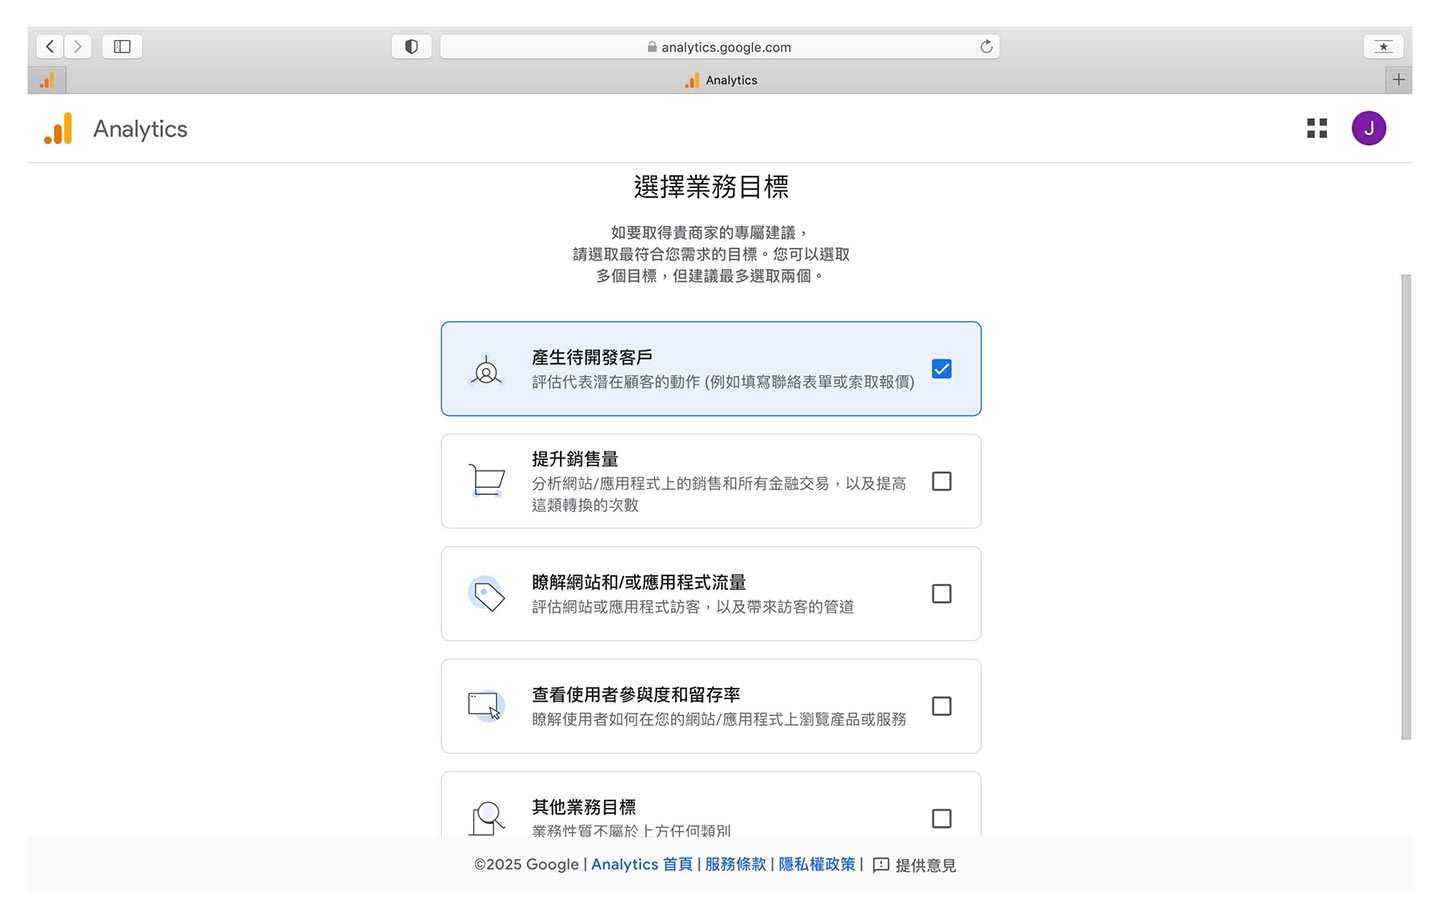
Task: Tick the 查看使用者參與度和留存率 checkbox
Action: pyautogui.click(x=941, y=706)
